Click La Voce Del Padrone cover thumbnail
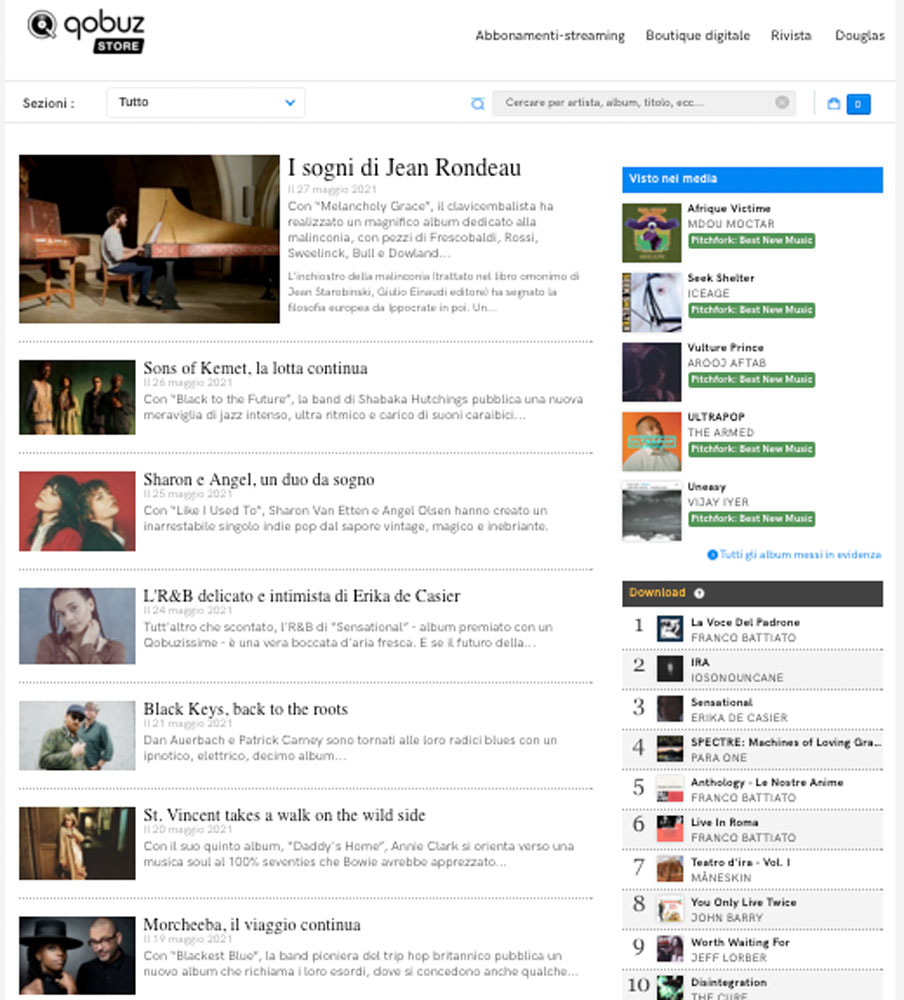904x1000 pixels. tap(670, 629)
